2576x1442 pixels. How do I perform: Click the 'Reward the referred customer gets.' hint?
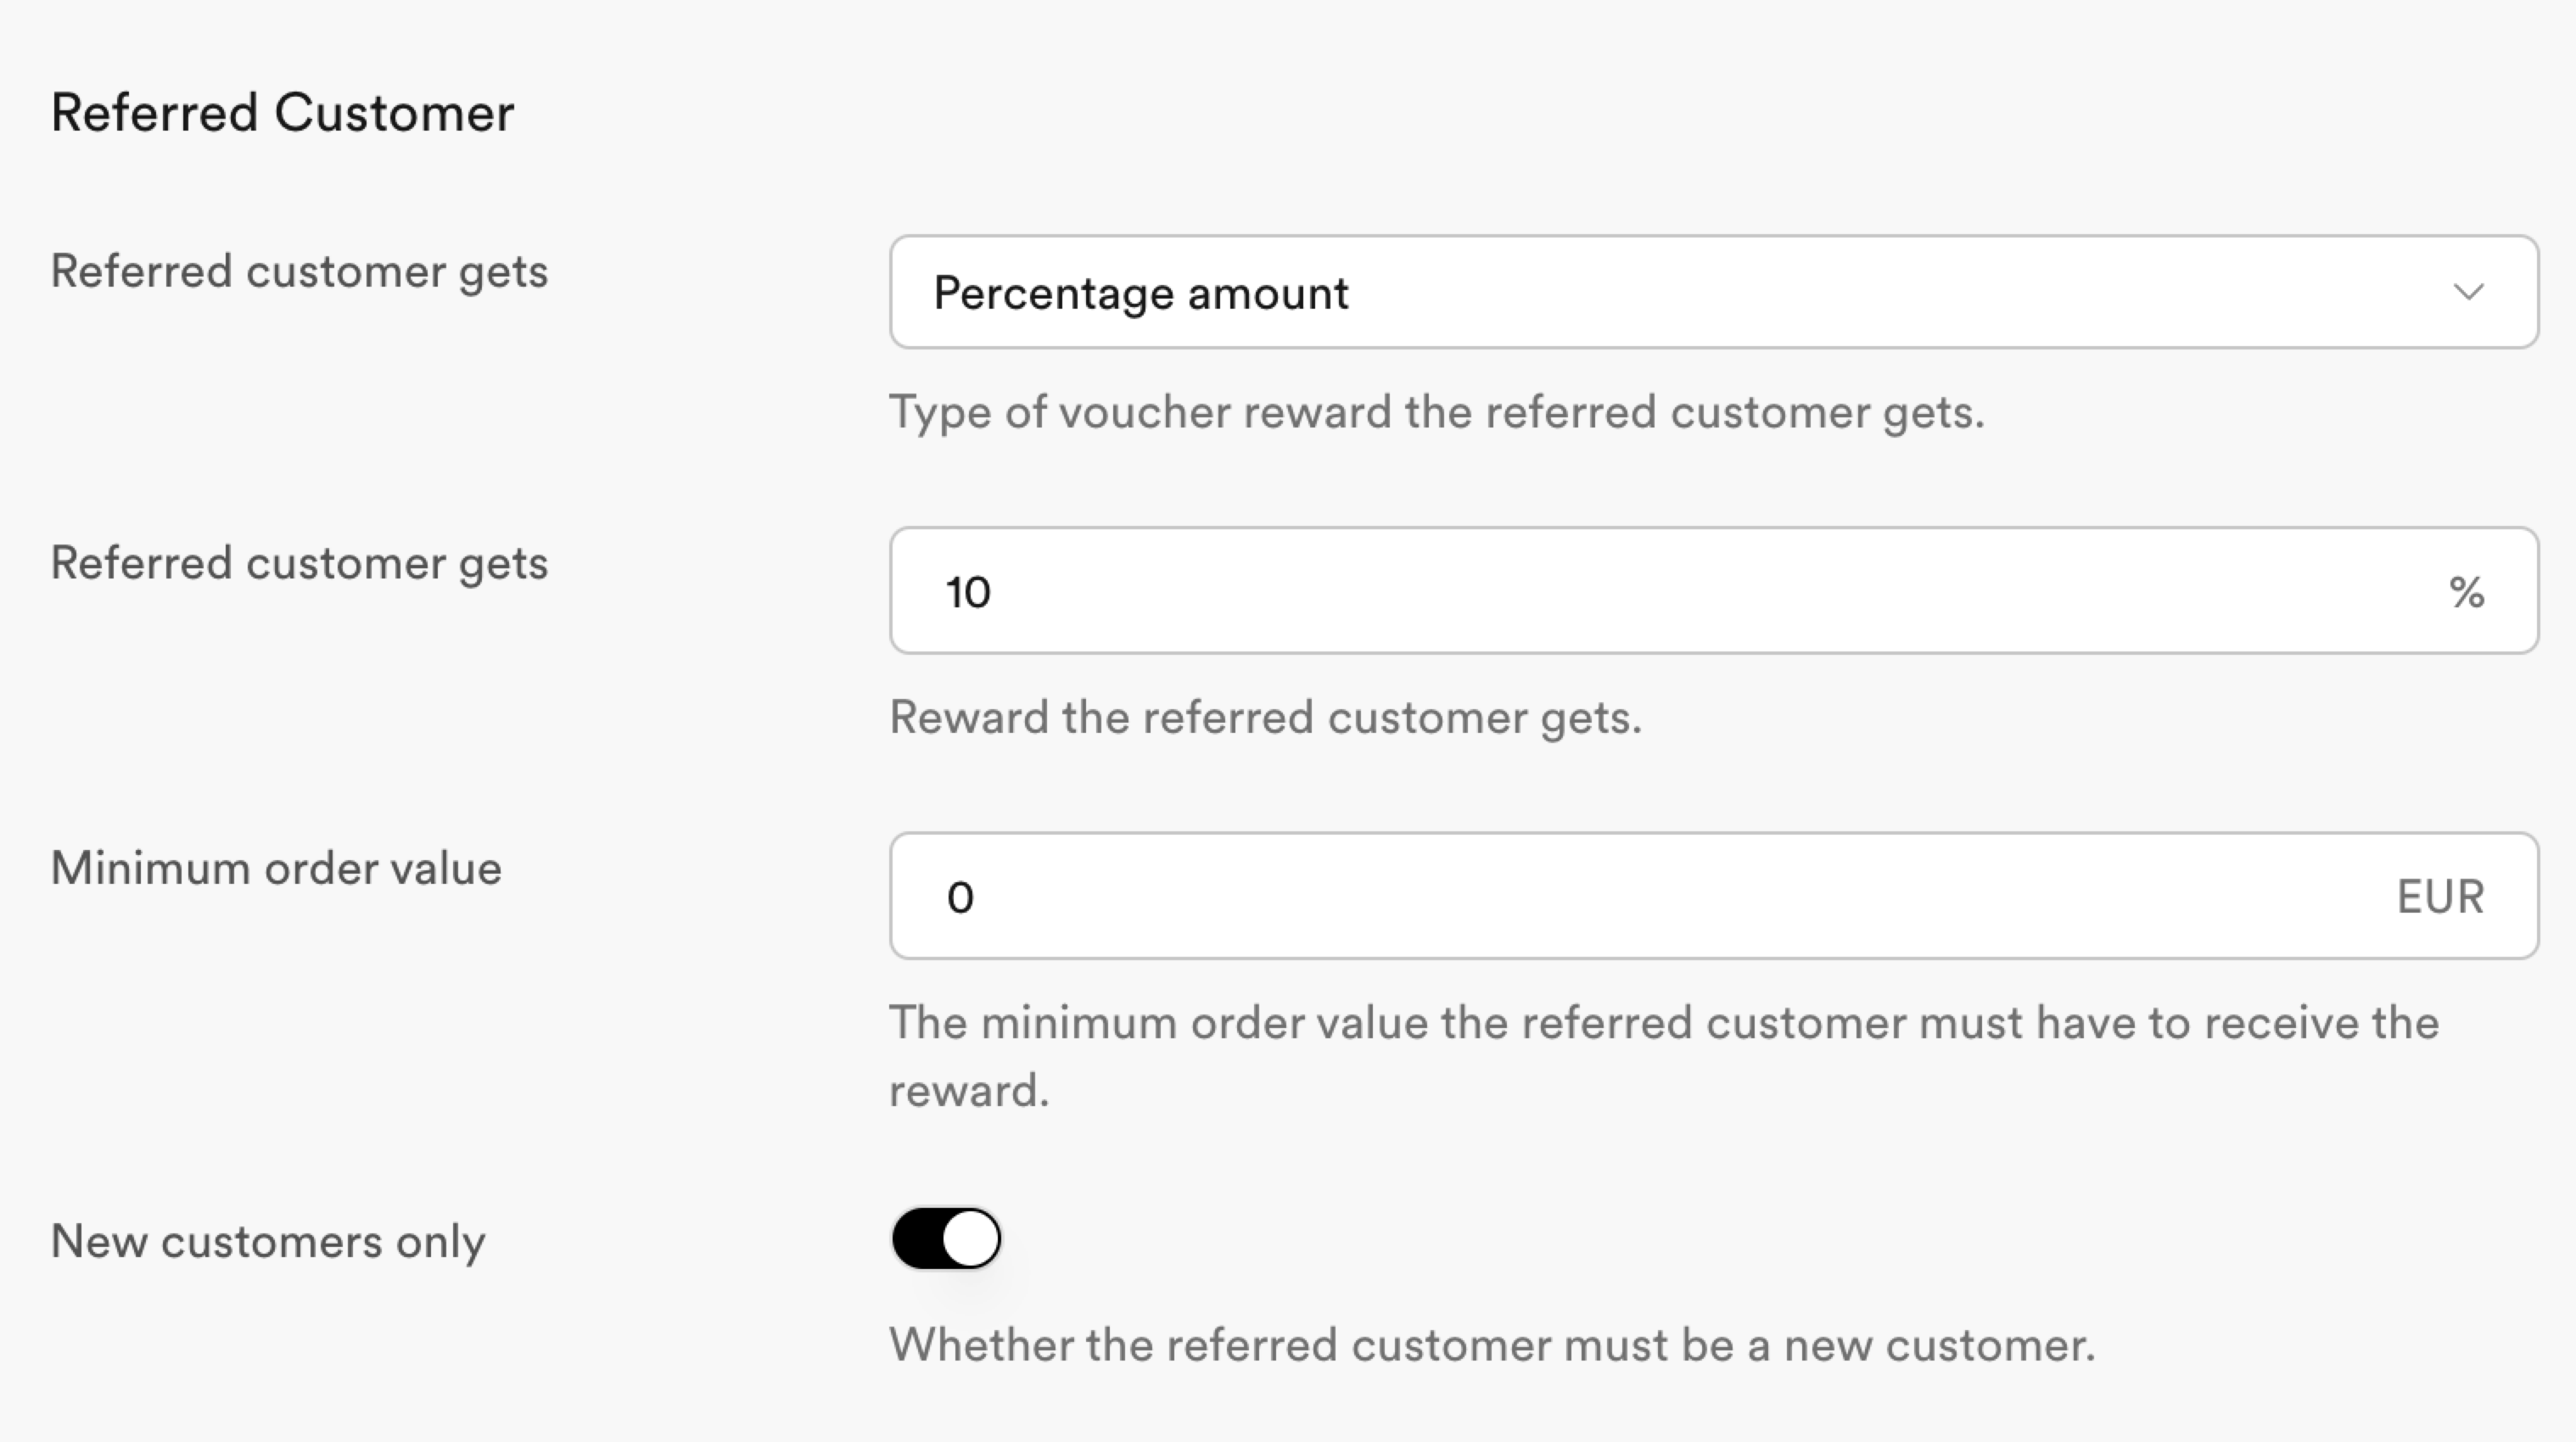[x=1266, y=718]
